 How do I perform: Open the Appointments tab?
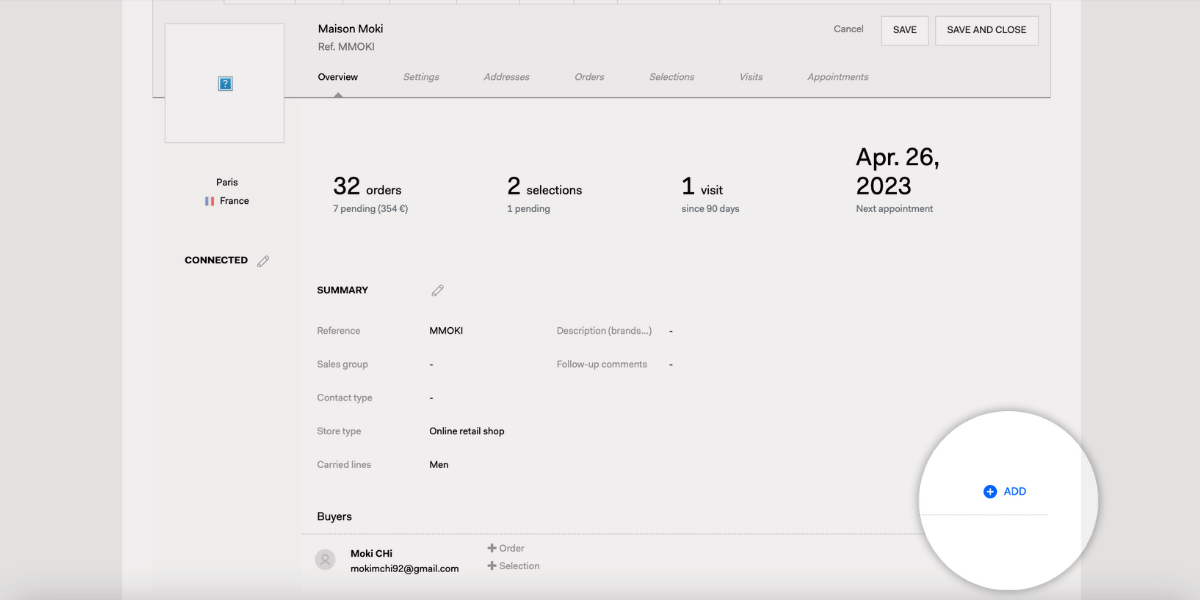pos(838,77)
